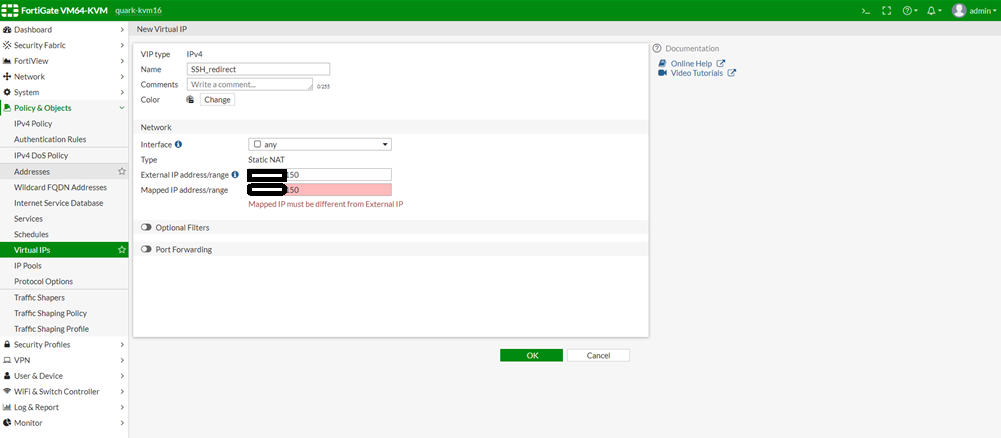Favorite Virtual IPs with the star icon
Screen dimensions: 1001x438
(x=122, y=249)
